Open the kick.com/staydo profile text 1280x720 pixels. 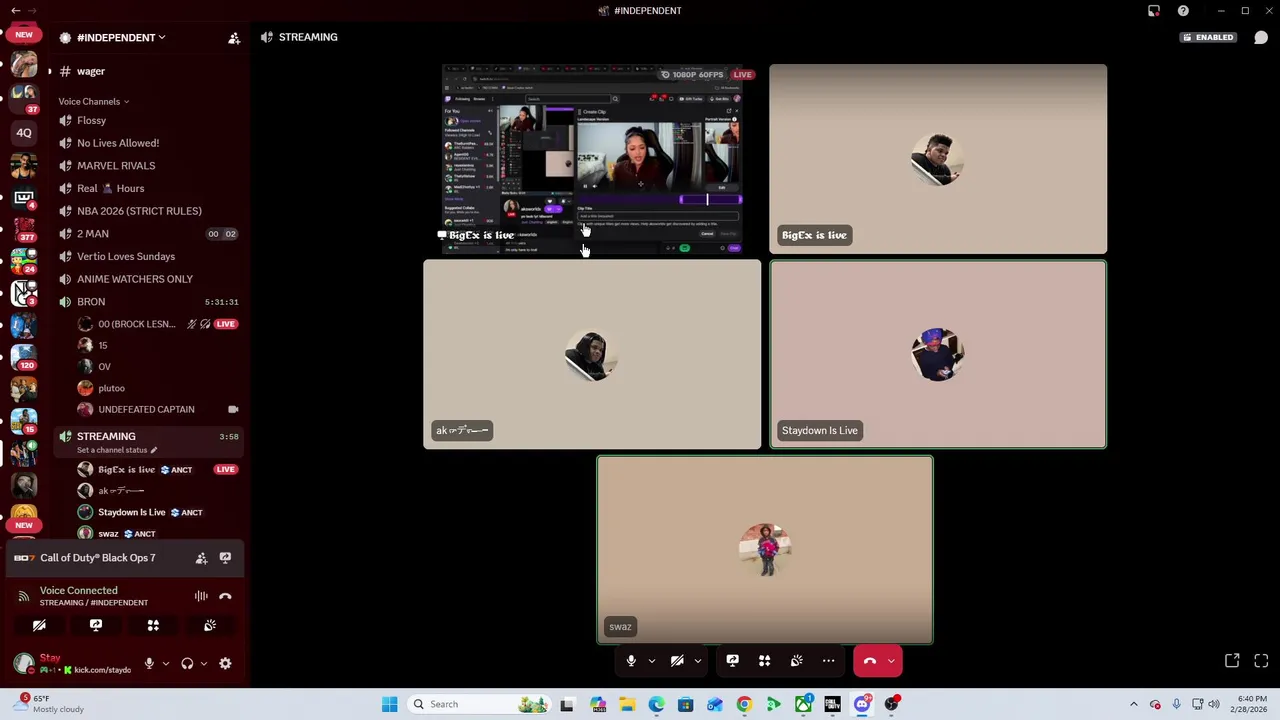pos(102,670)
